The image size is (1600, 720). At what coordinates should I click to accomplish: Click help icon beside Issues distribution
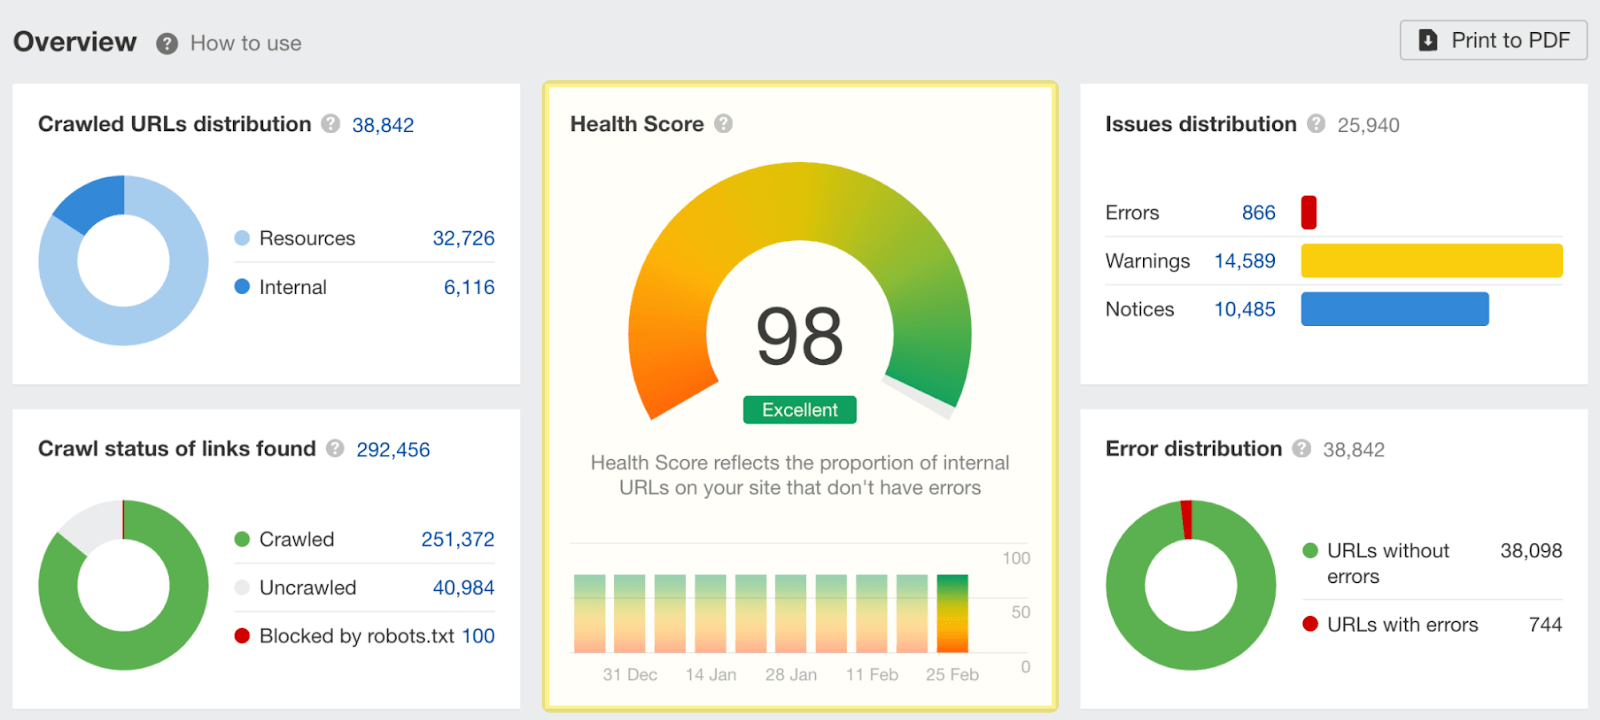point(1316,124)
